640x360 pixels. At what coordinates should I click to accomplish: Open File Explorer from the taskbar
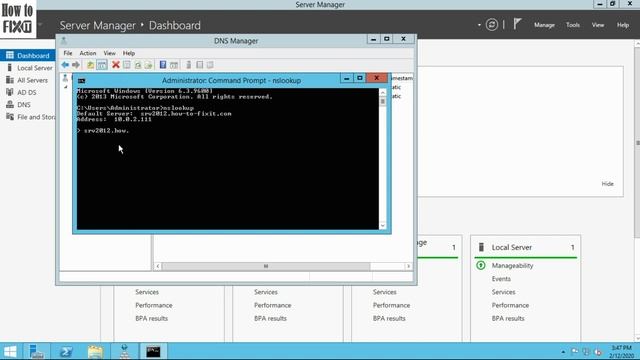point(95,351)
